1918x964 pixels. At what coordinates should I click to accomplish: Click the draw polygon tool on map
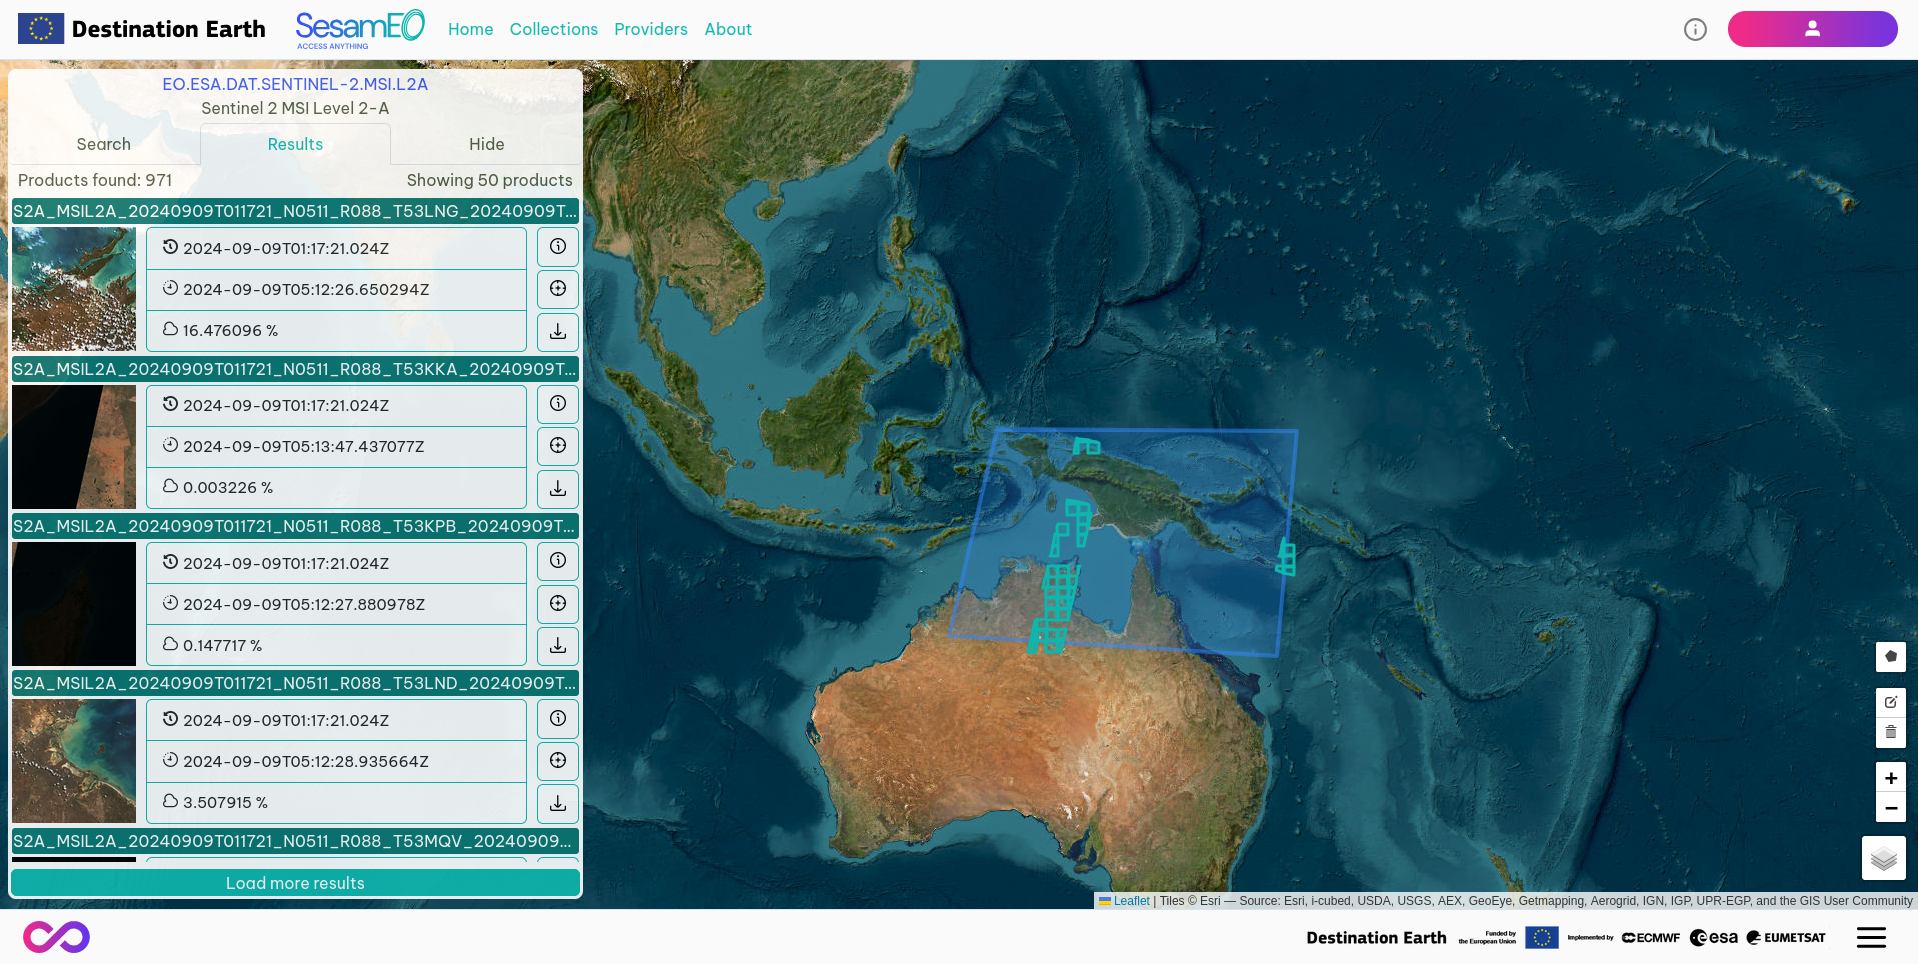point(1890,657)
